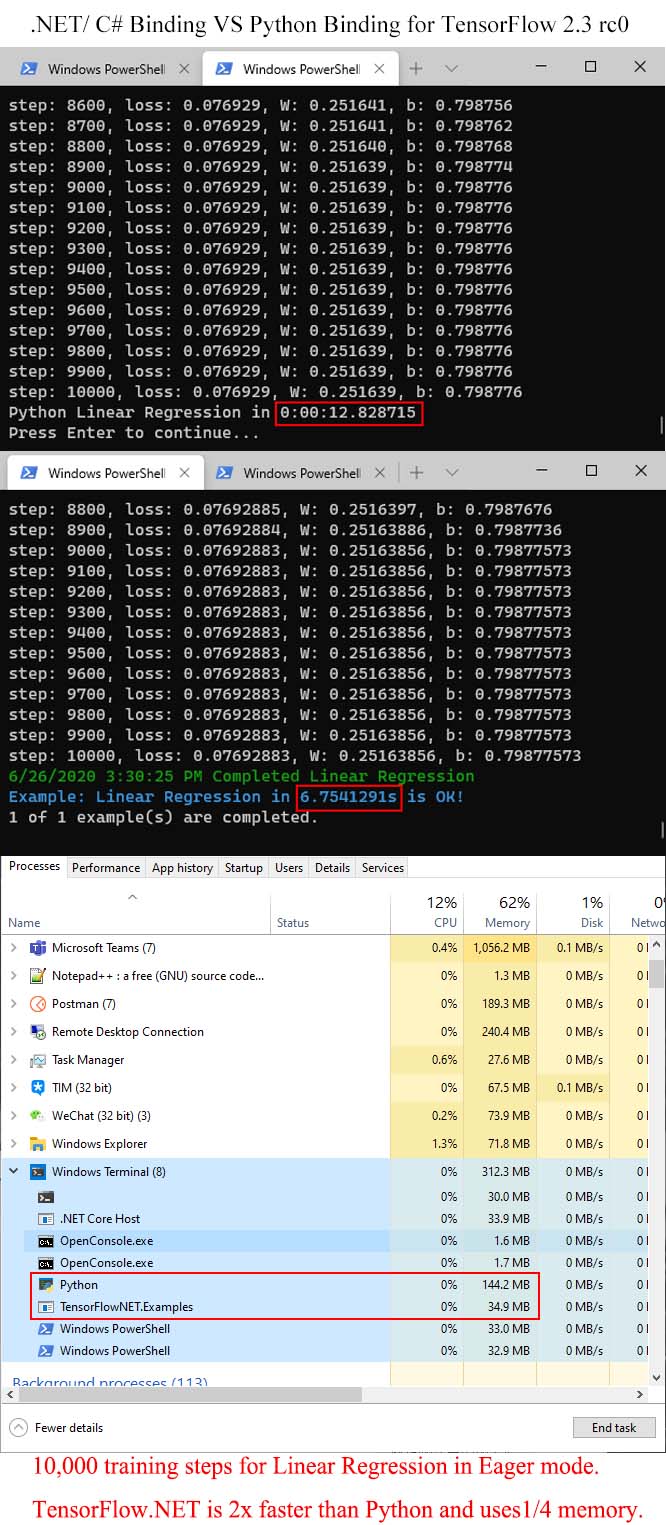Open the Startup tab
The width and height of the screenshot is (666, 1525).
pos(244,868)
